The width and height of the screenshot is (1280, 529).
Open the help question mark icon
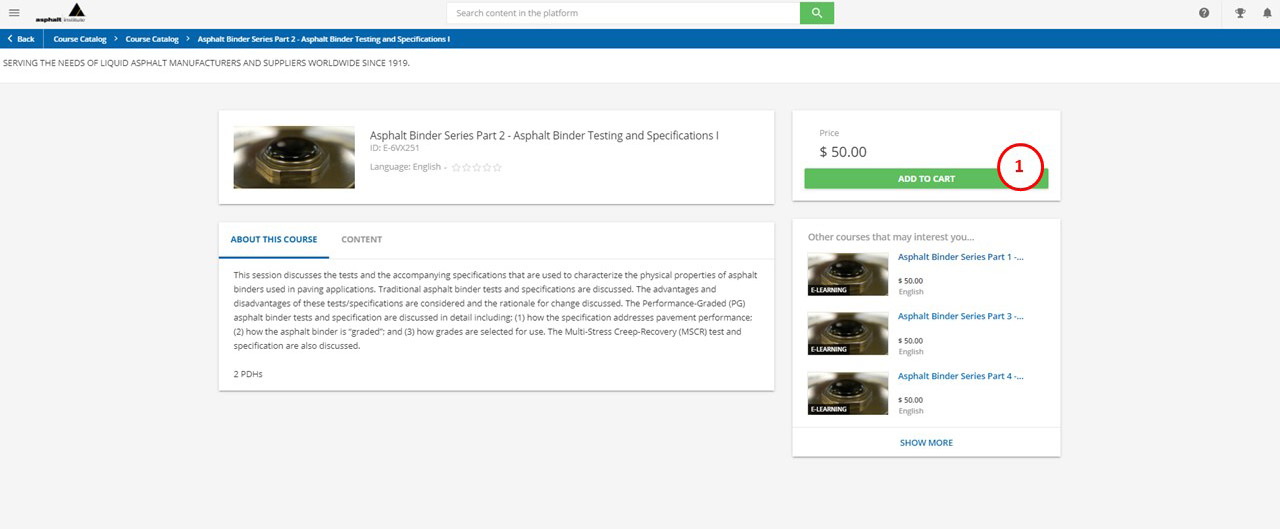(x=1204, y=13)
